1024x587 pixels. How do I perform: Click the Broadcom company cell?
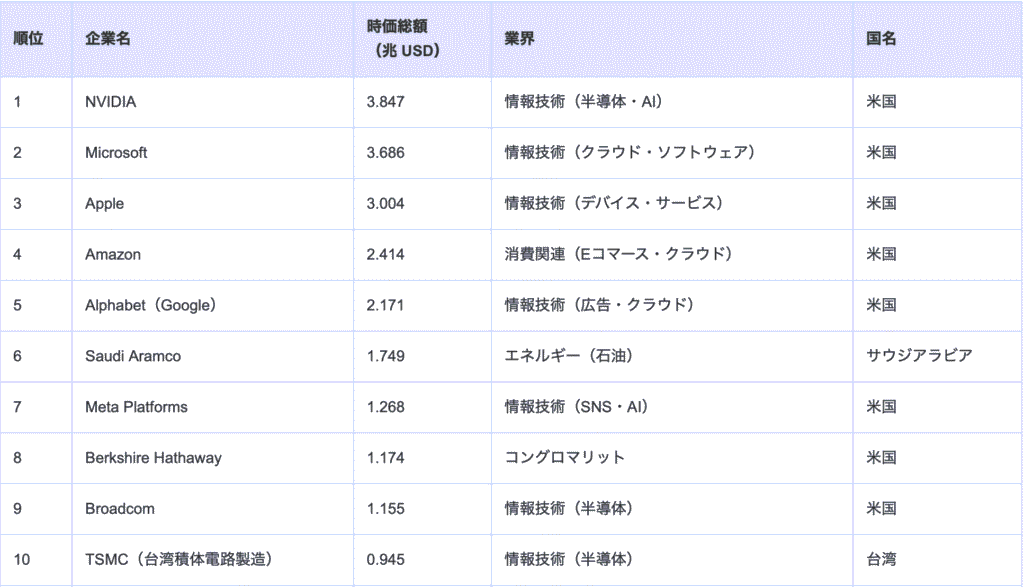(120, 509)
